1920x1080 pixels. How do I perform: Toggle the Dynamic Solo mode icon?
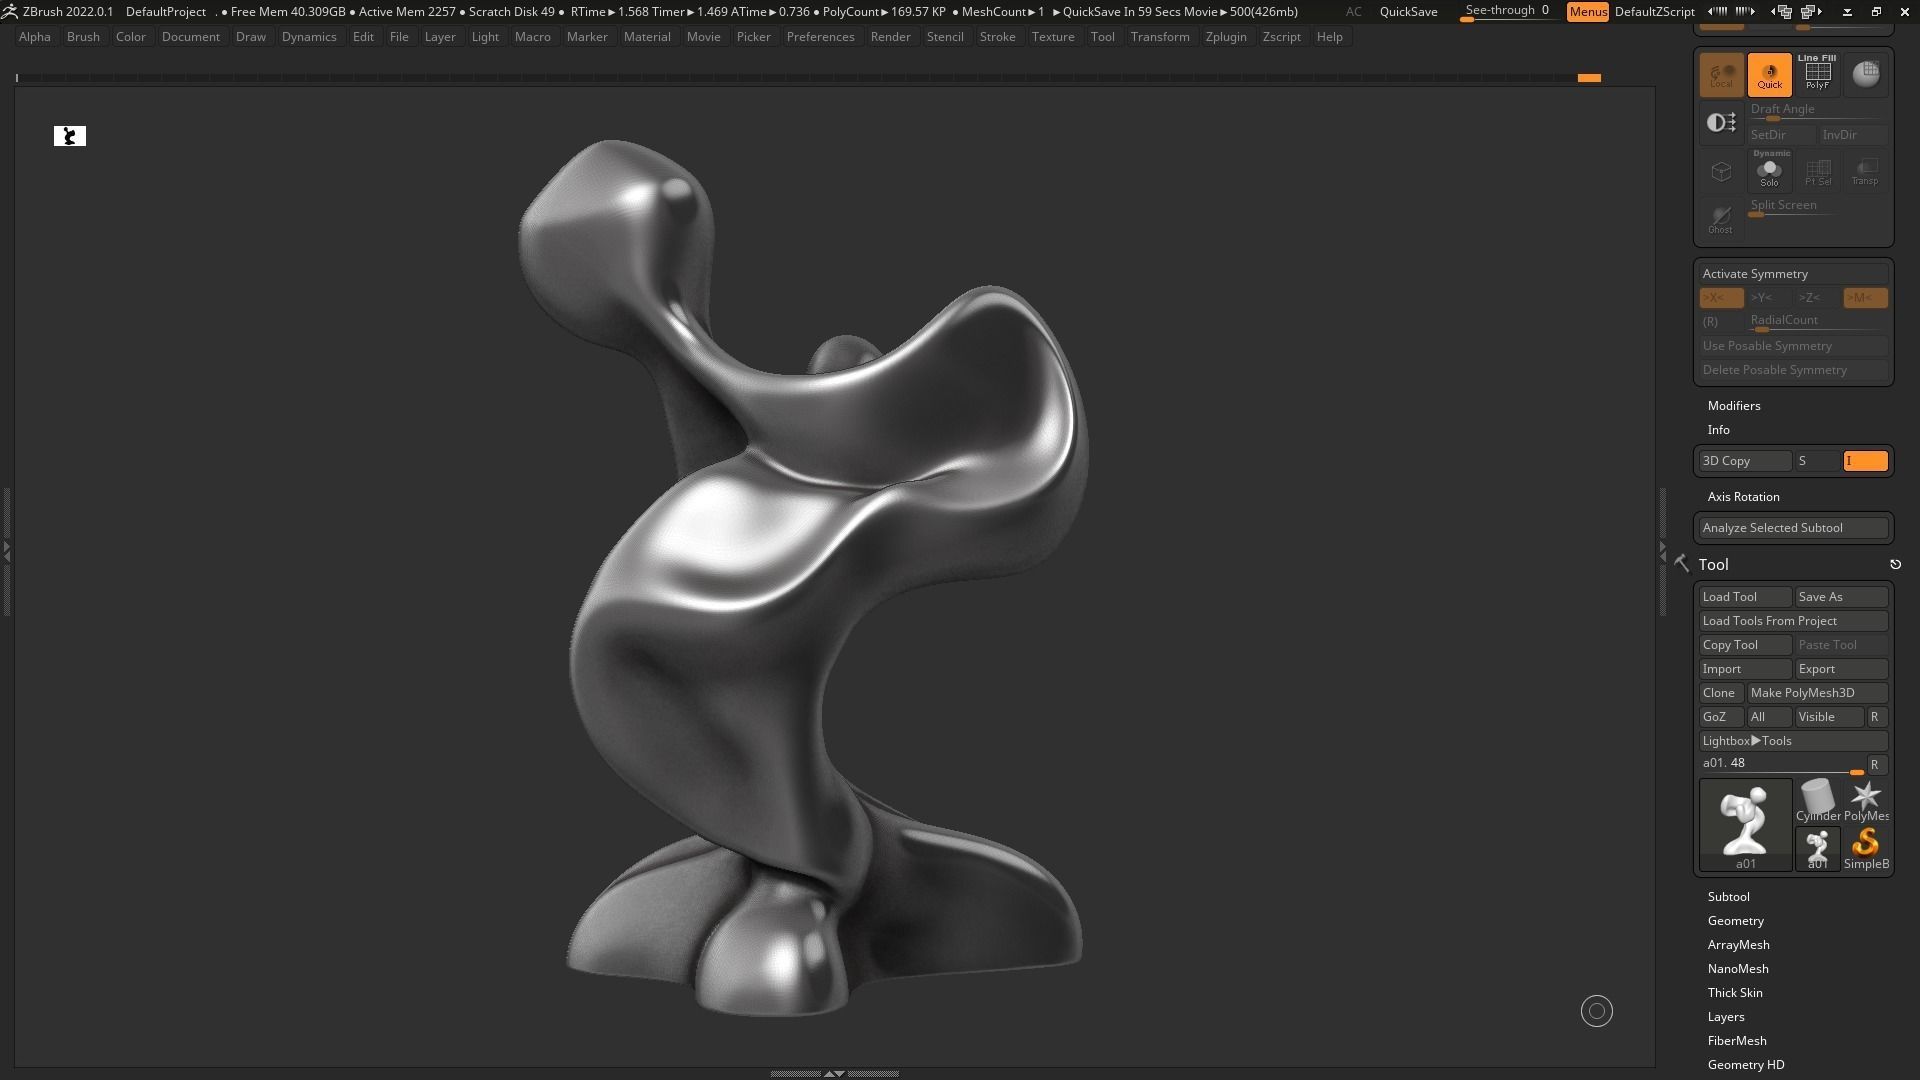(1769, 171)
